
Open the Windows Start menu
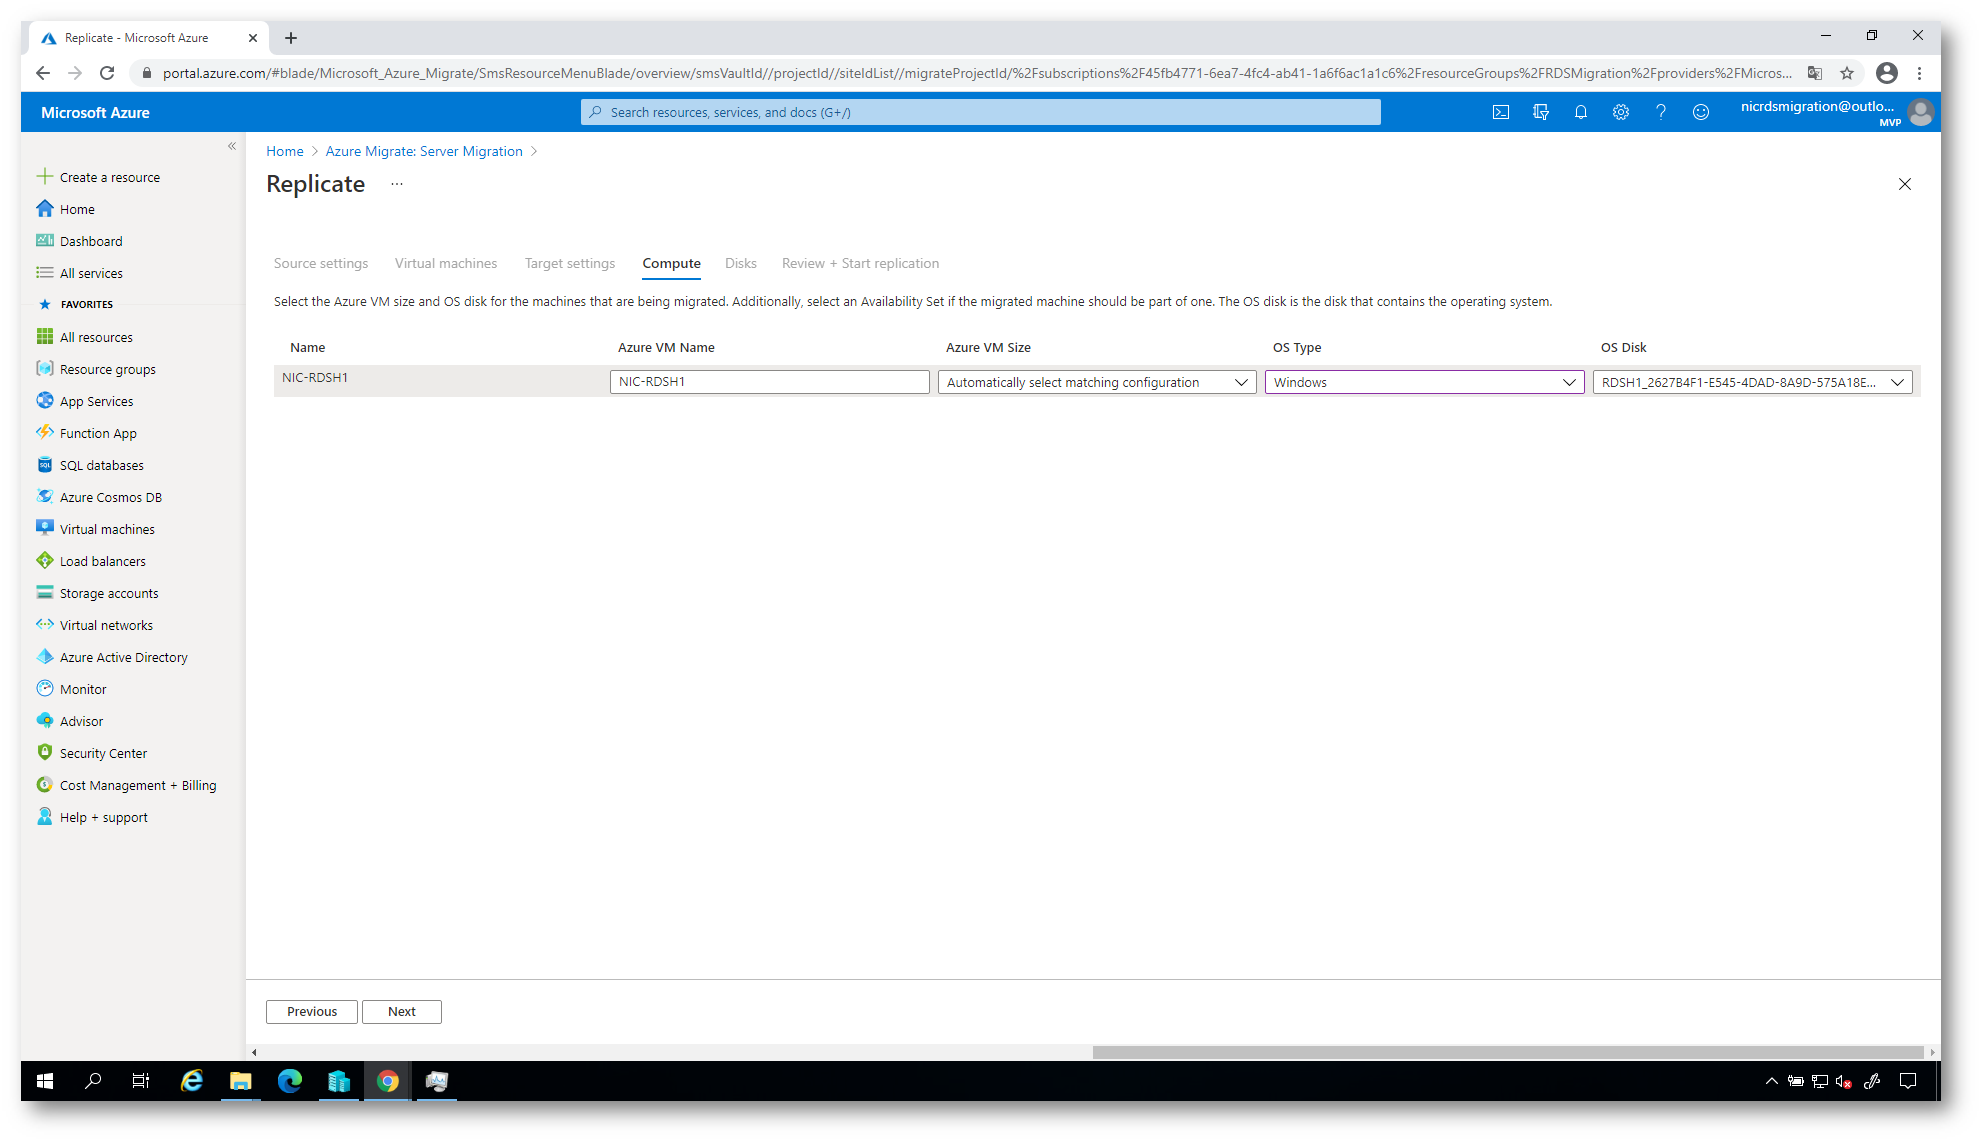point(45,1081)
